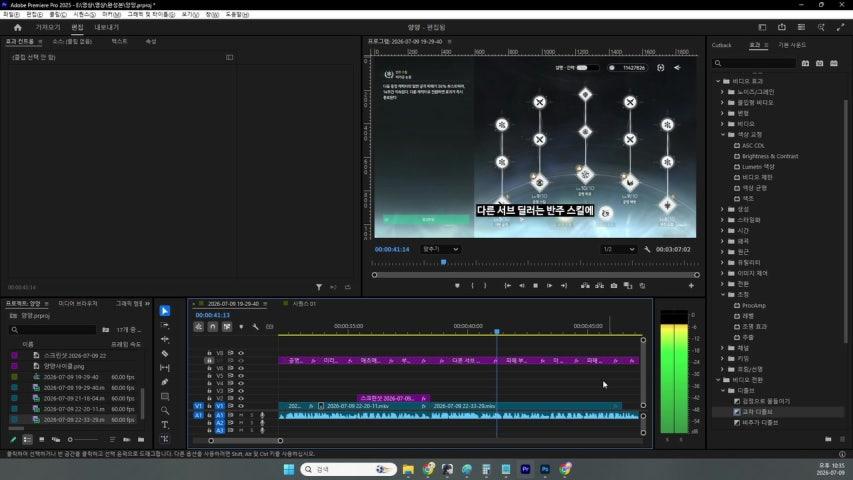The image size is (853, 480).
Task: Open the Cutback panel tab
Action: pyautogui.click(x=721, y=45)
